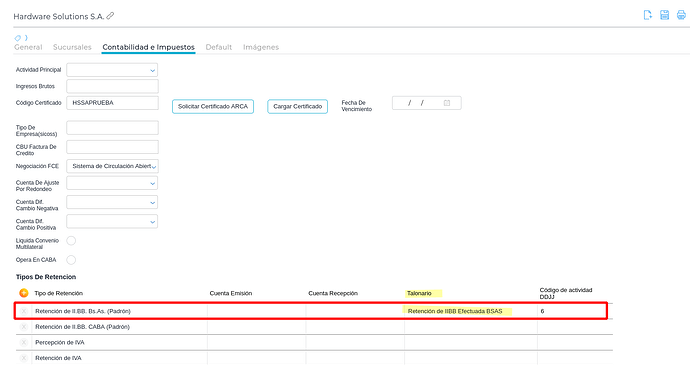Viewport: 690px width, 365px height.
Task: Switch to the Sucursales tab
Action: (72, 47)
